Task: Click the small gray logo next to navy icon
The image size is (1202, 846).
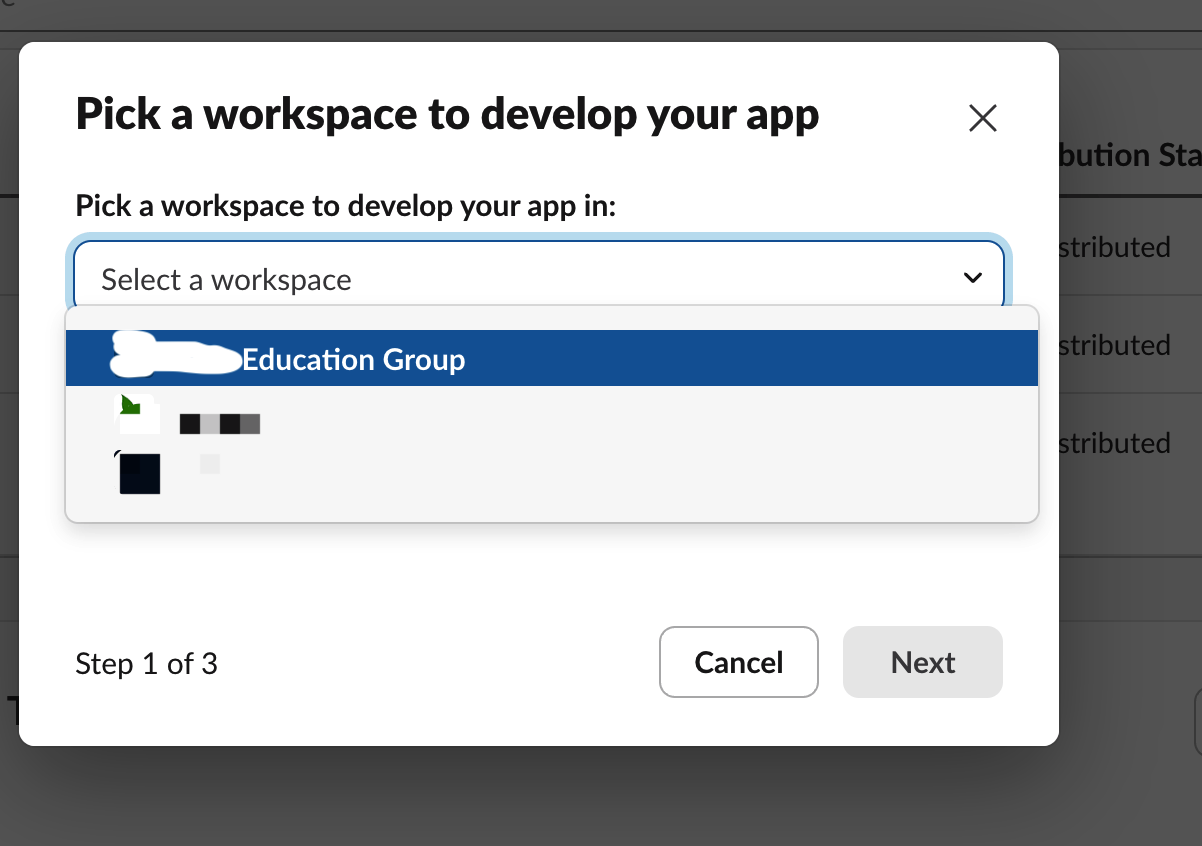Action: [208, 463]
